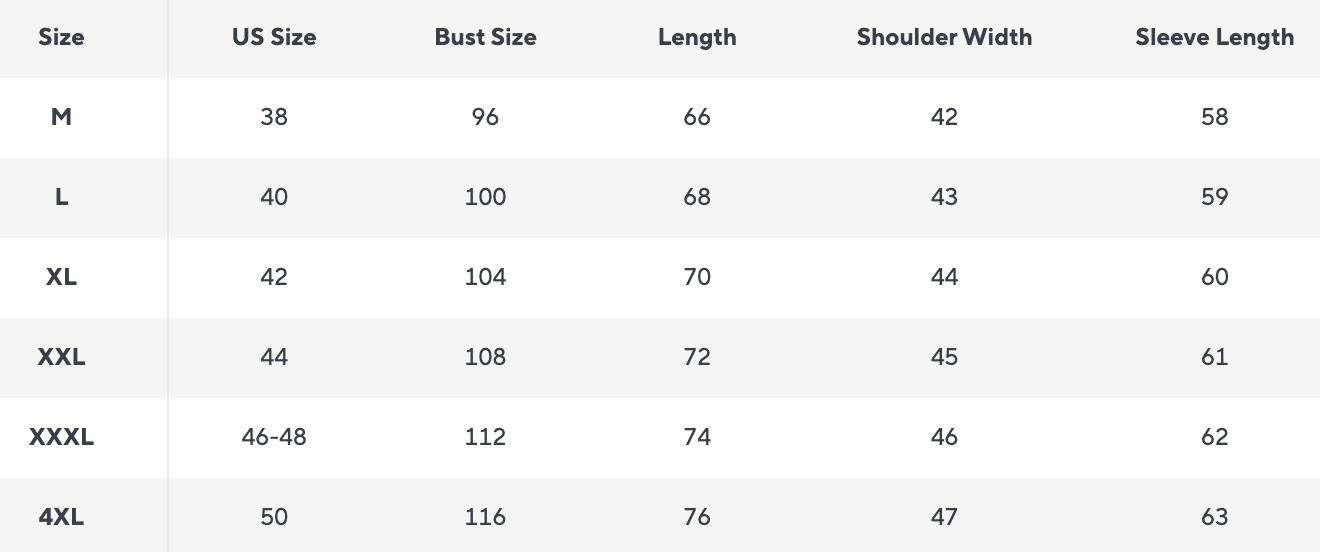This screenshot has width=1320, height=552.
Task: Select the XXL size row label
Action: pyautogui.click(x=61, y=357)
